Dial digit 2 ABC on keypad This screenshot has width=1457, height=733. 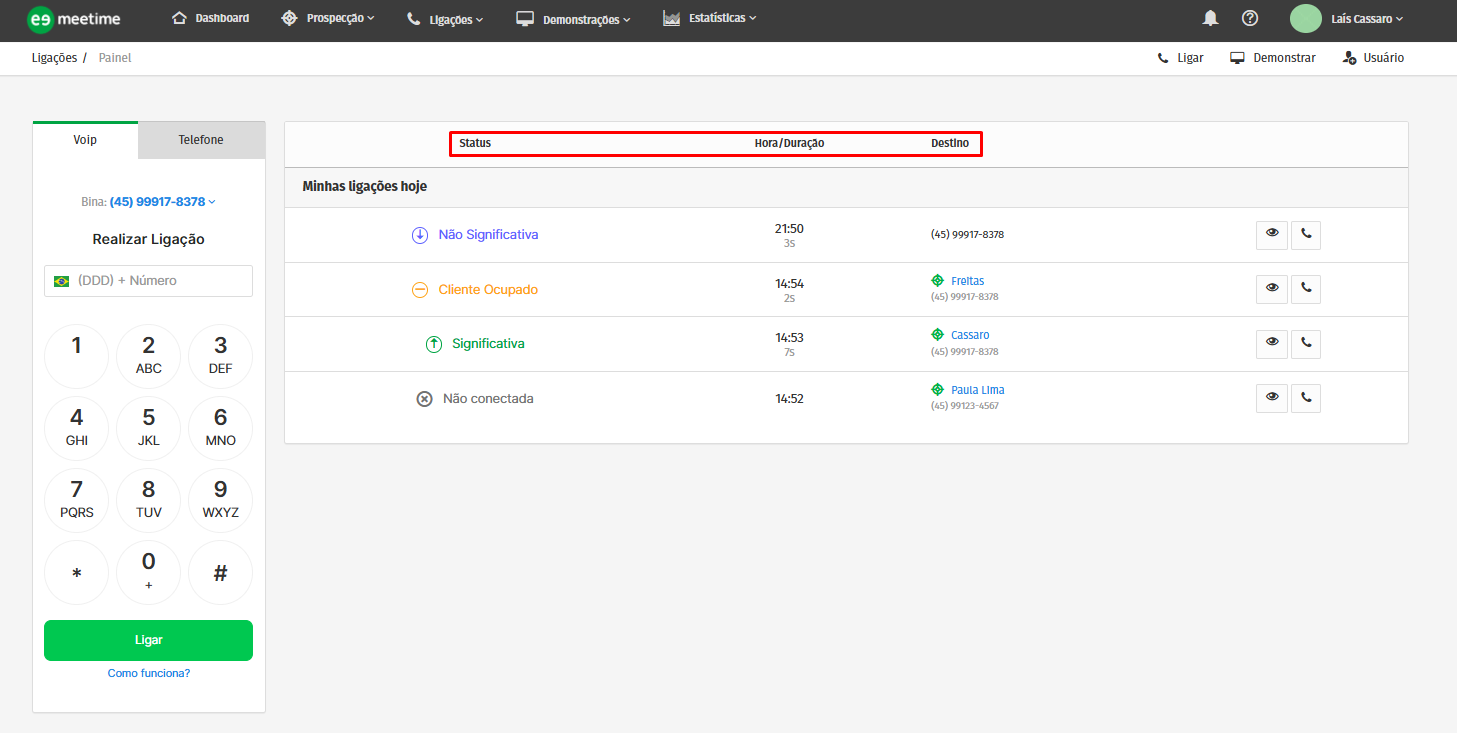click(149, 356)
